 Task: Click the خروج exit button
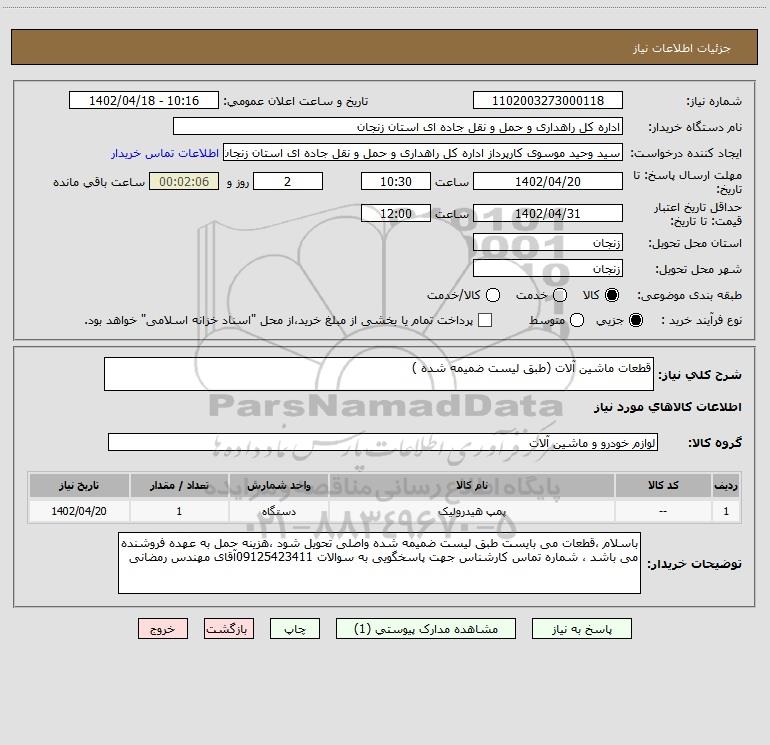coord(163,629)
